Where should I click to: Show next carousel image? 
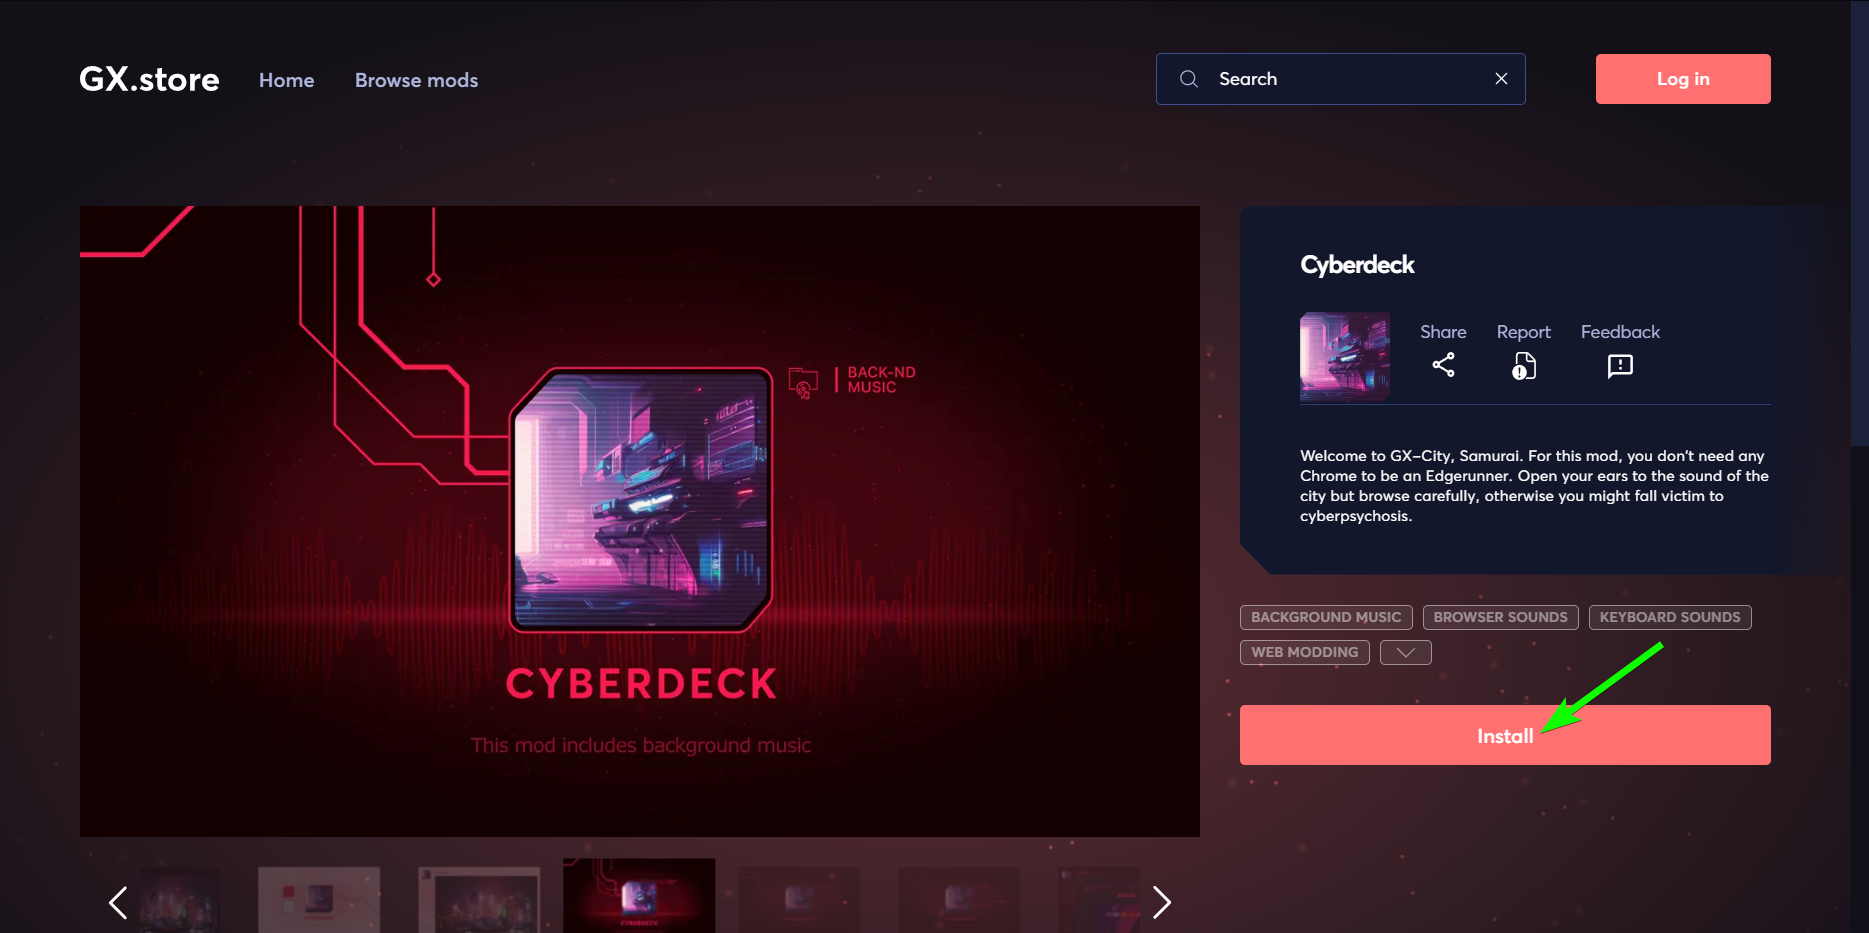pos(1161,902)
